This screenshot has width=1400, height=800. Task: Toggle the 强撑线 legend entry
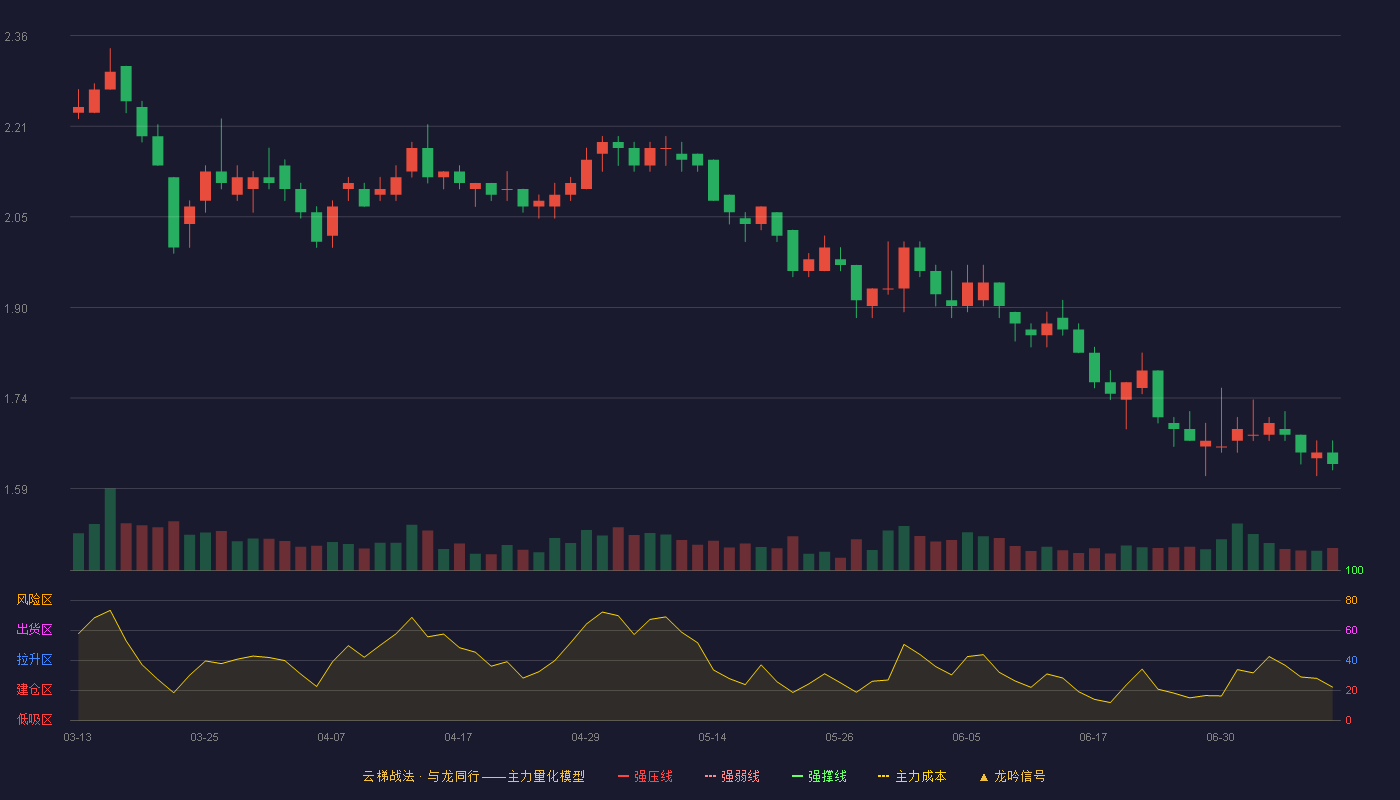click(x=819, y=776)
